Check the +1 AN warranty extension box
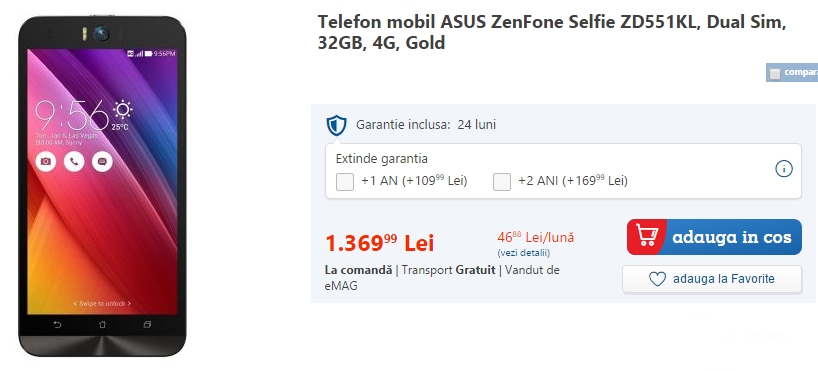818x371 pixels. [345, 182]
